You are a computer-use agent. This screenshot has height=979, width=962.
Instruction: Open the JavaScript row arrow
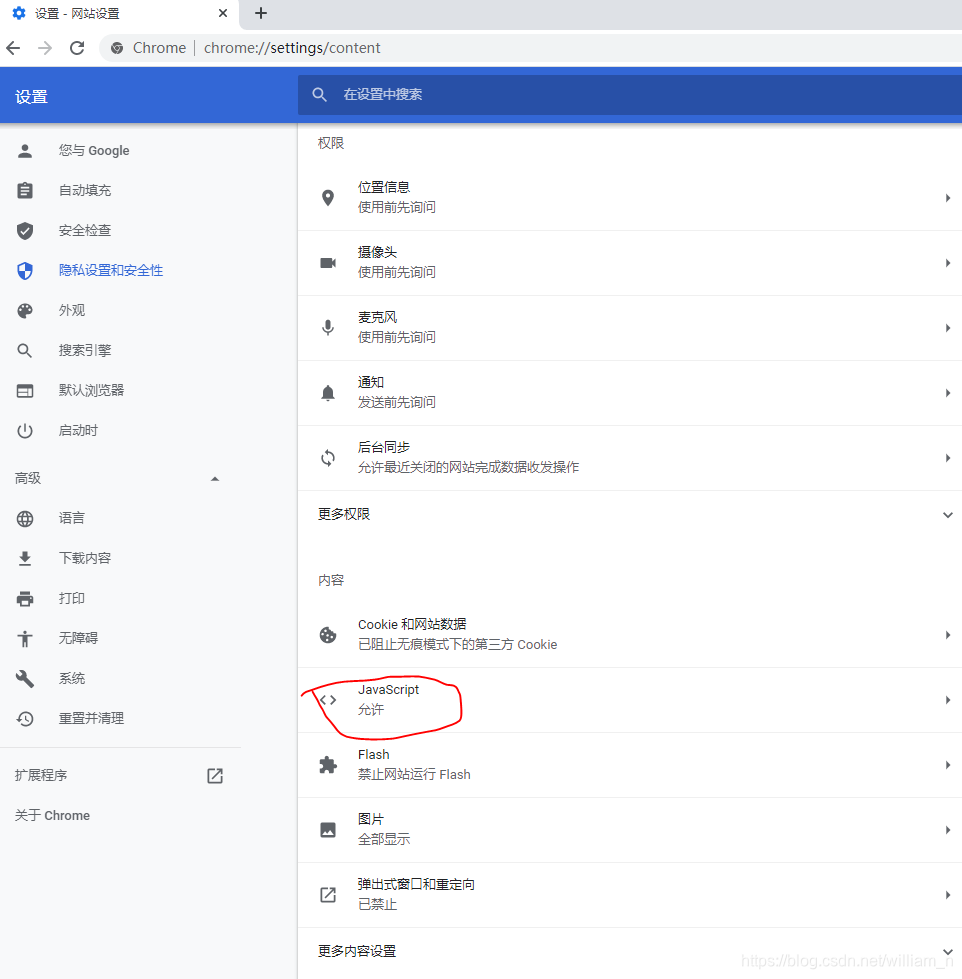coord(948,700)
